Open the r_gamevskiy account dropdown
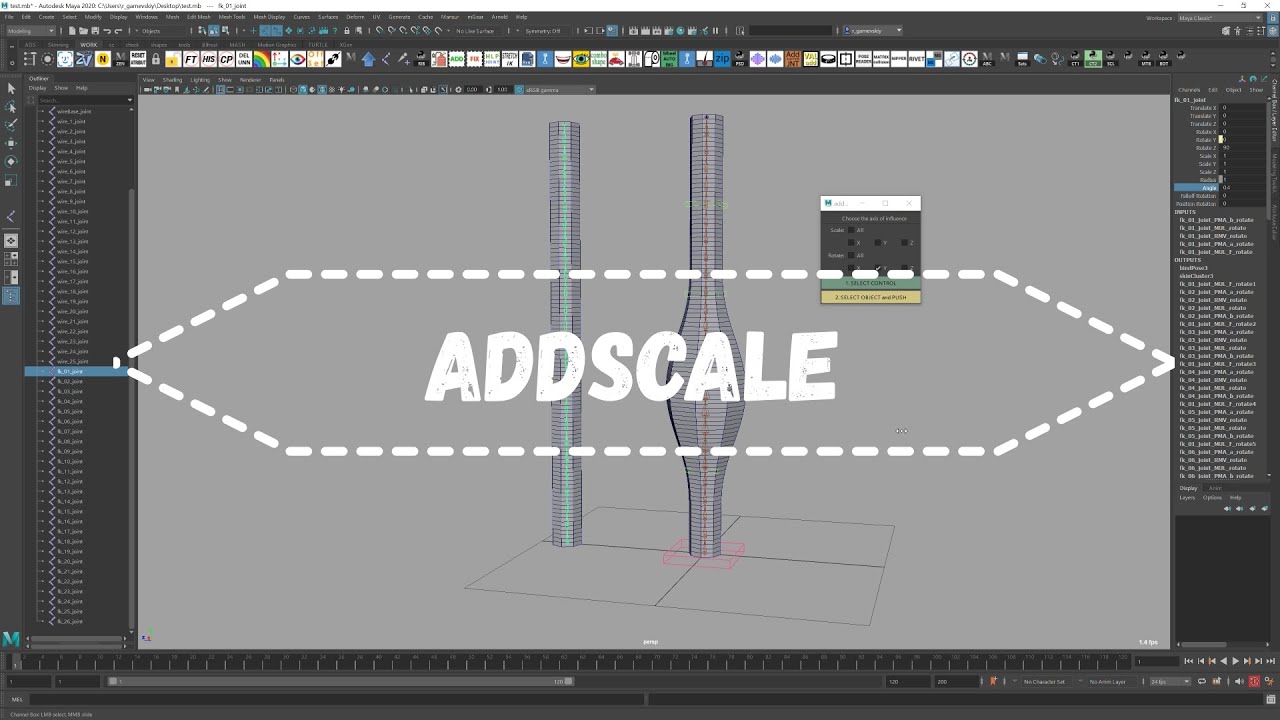This screenshot has width=1280, height=720. 872,30
